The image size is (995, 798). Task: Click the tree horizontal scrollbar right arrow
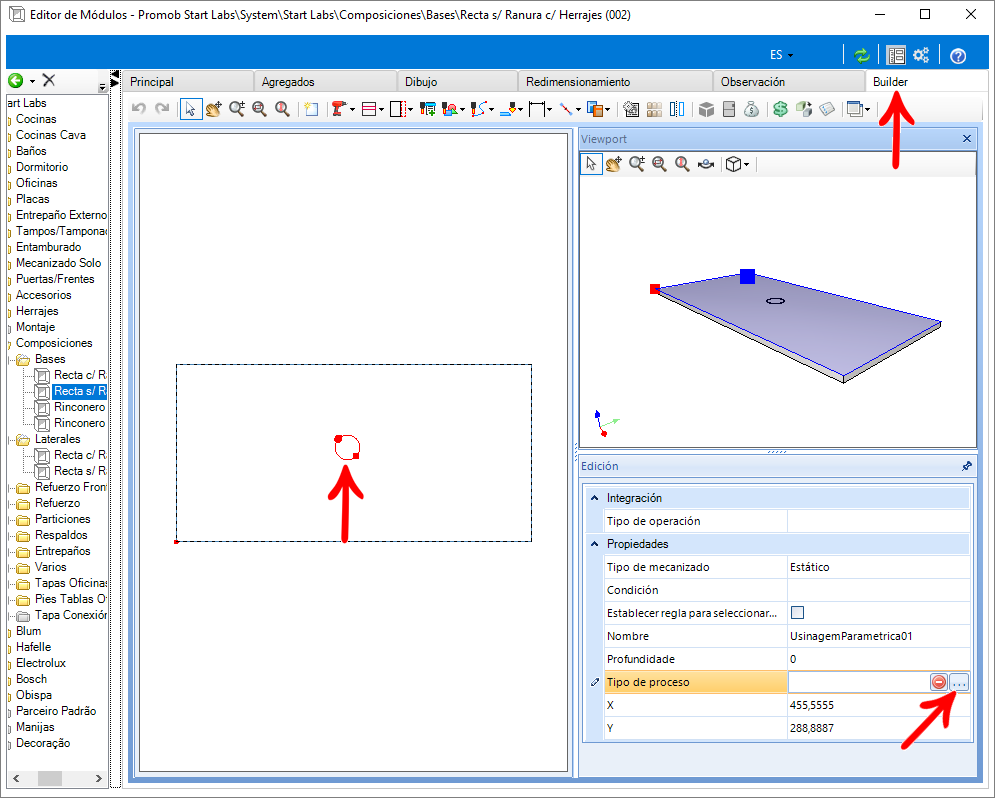coord(98,778)
